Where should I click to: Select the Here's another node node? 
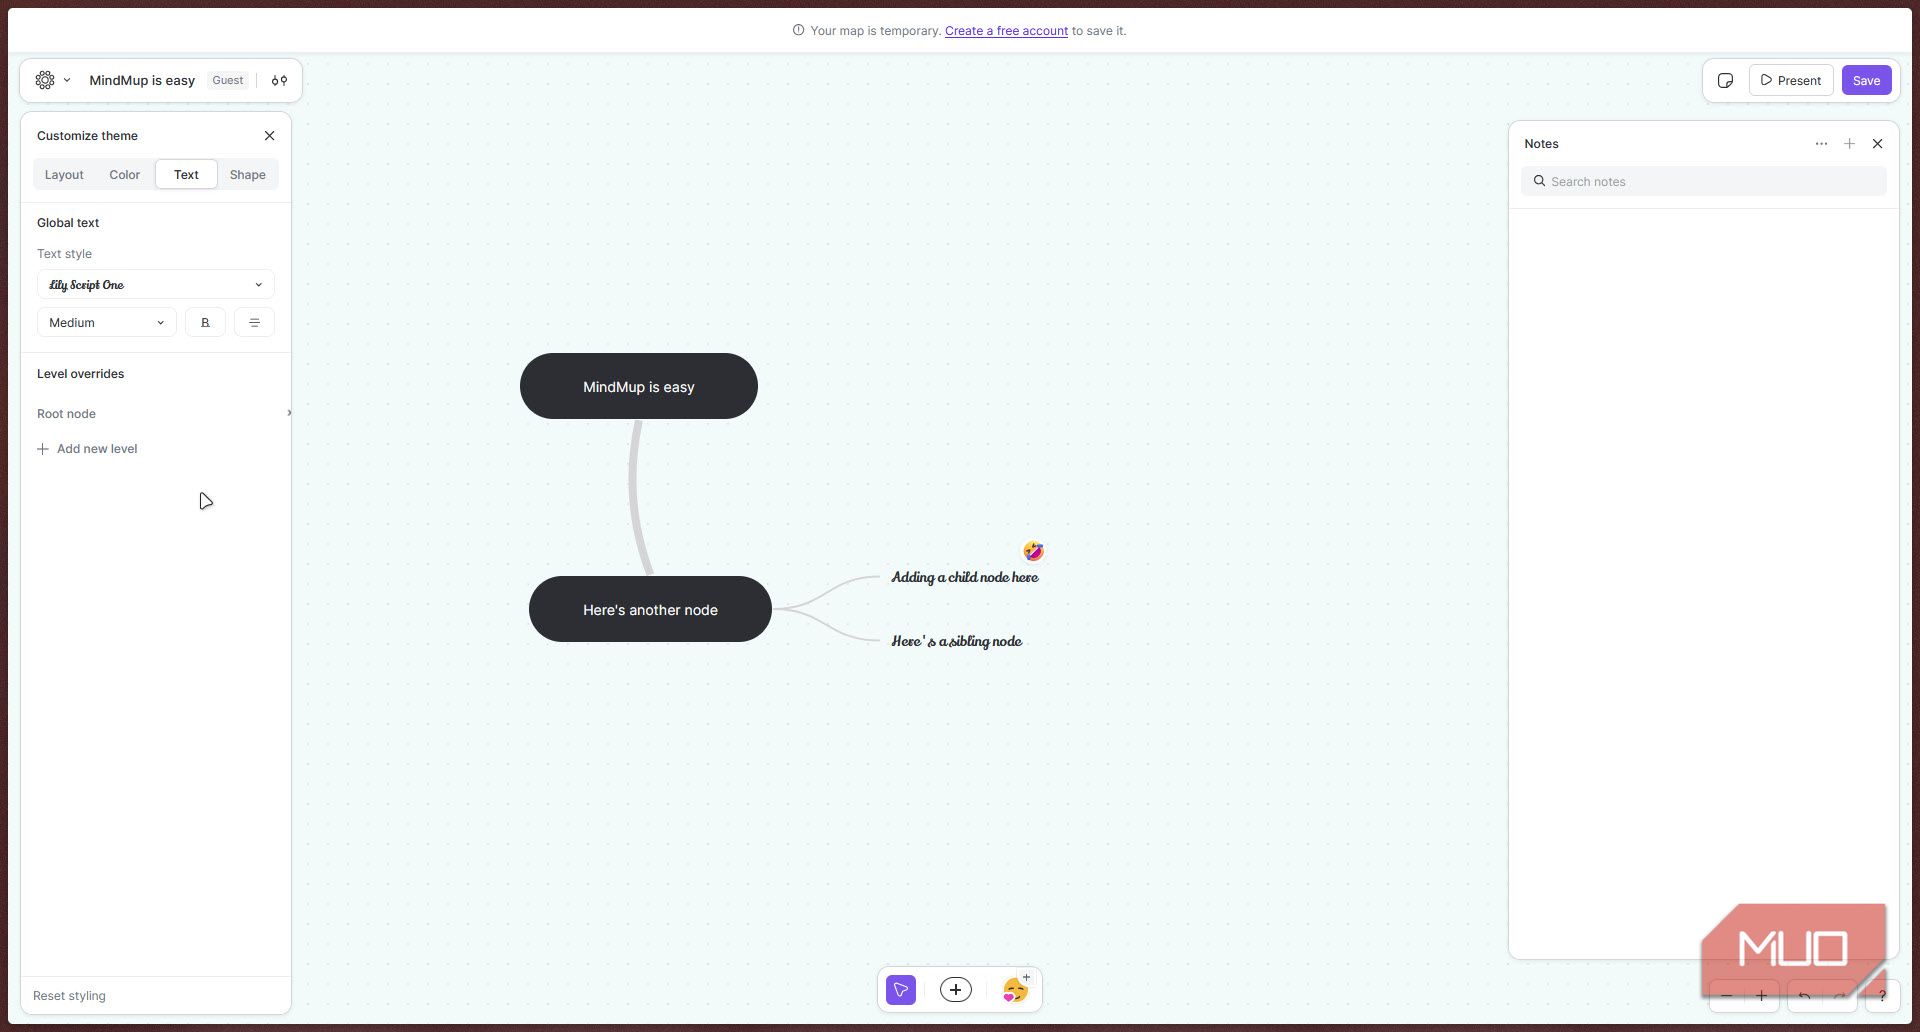[650, 609]
